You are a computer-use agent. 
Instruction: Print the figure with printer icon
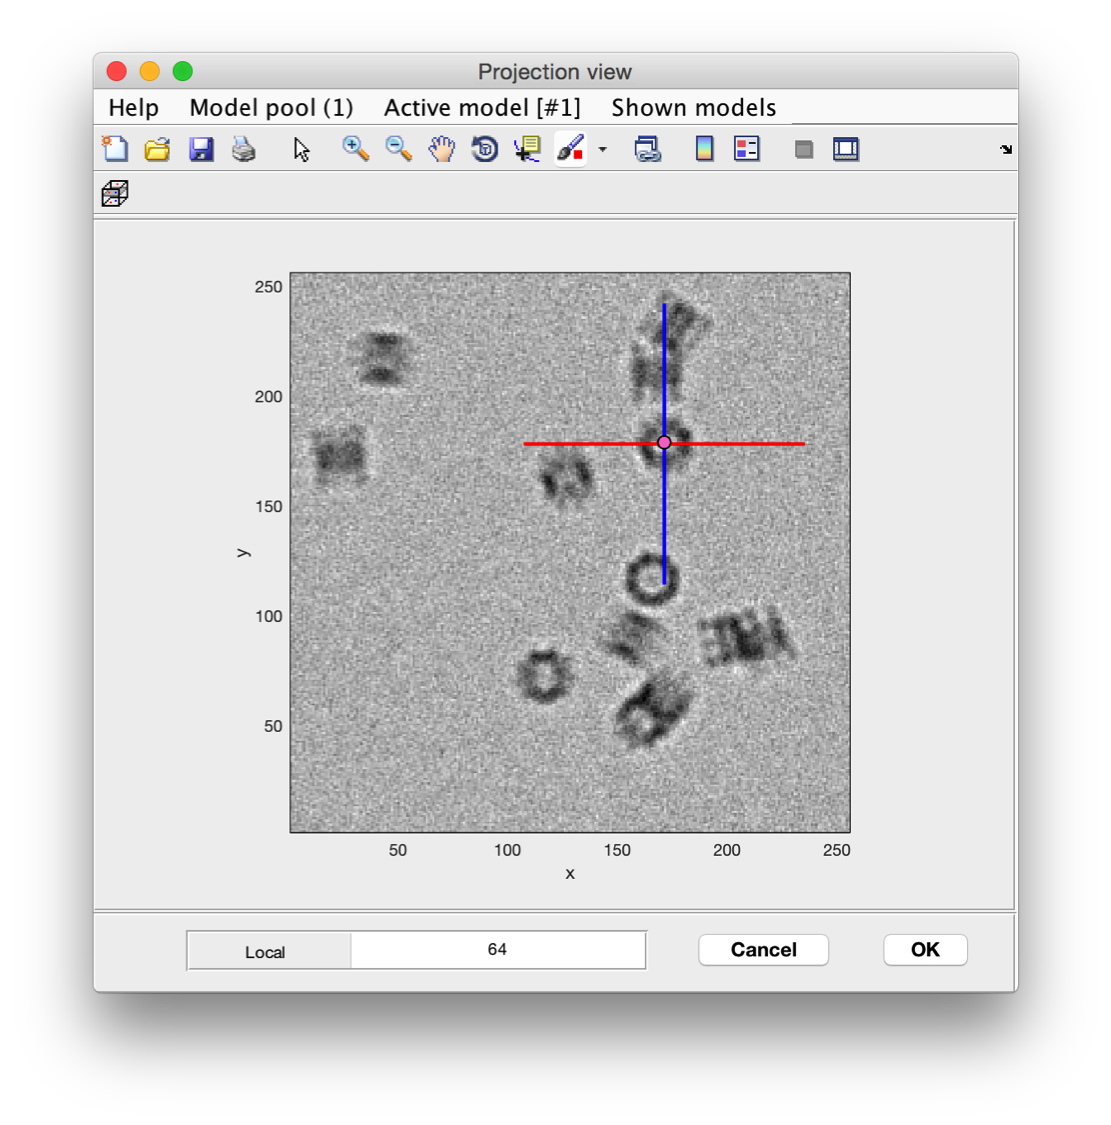click(244, 149)
